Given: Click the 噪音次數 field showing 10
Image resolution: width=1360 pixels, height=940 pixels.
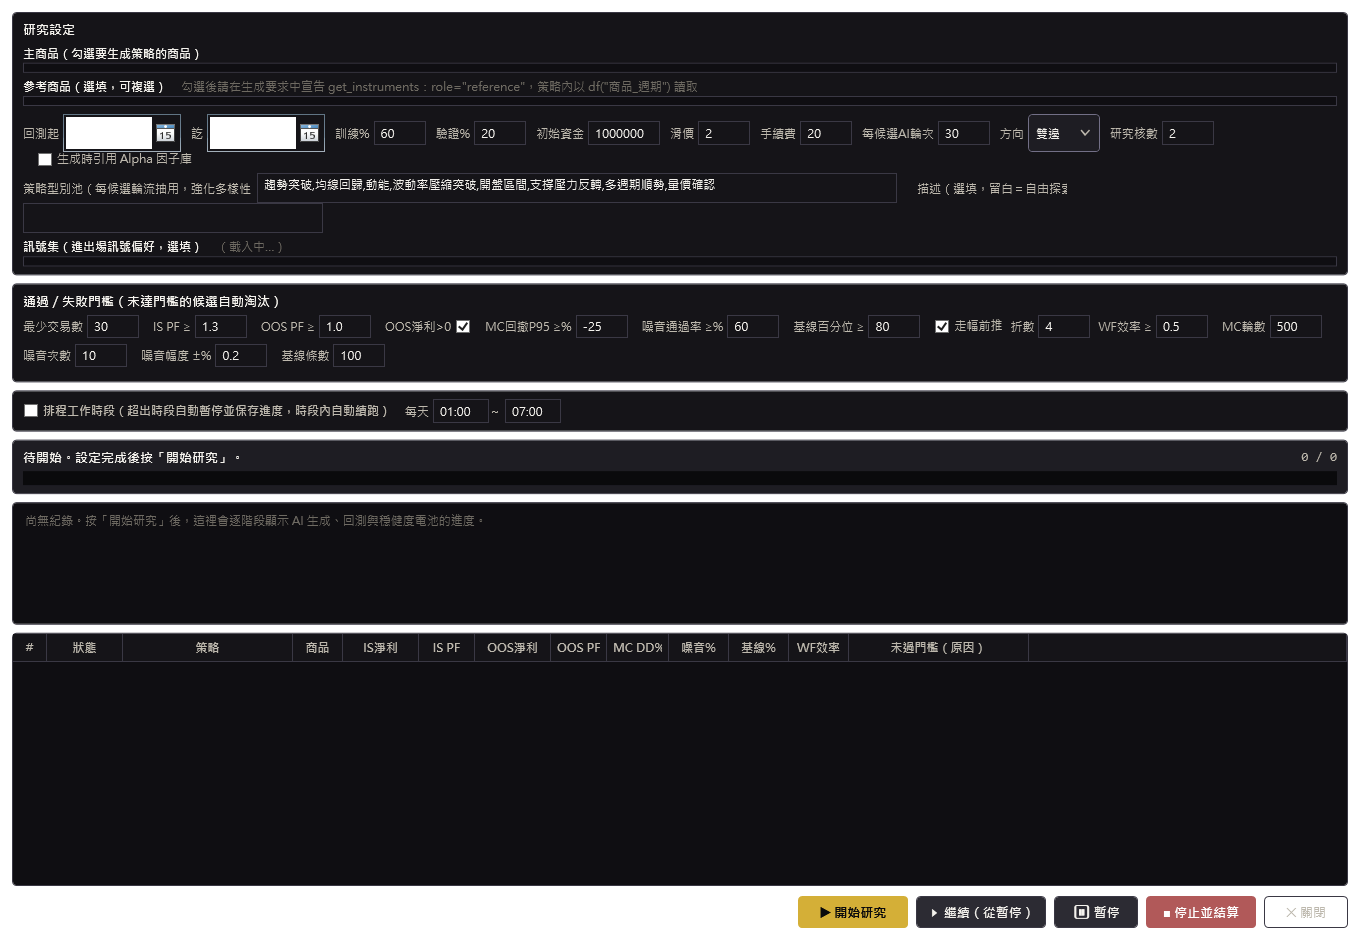Looking at the screenshot, I should pos(101,355).
